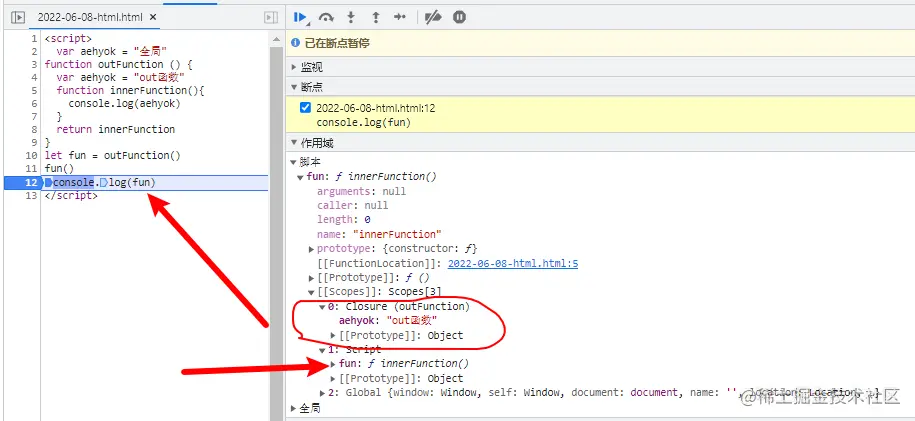Collapse the 1: Script scope row
Image resolution: width=915 pixels, height=421 pixels.
pyautogui.click(x=323, y=350)
